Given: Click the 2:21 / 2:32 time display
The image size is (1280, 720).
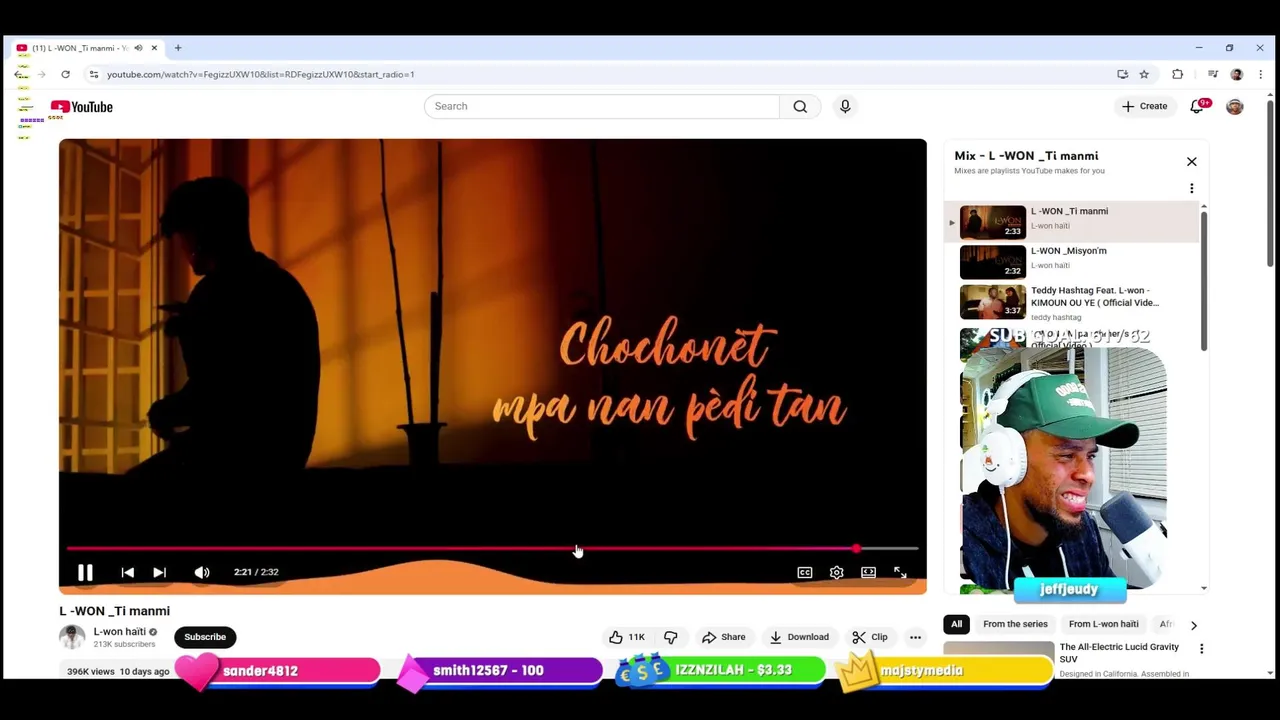Looking at the screenshot, I should 256,572.
